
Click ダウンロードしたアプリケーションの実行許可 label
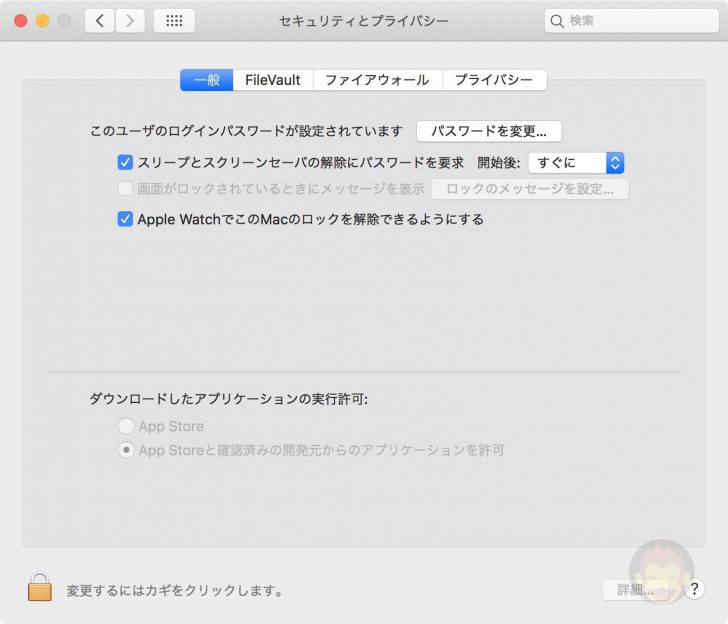tap(228, 399)
